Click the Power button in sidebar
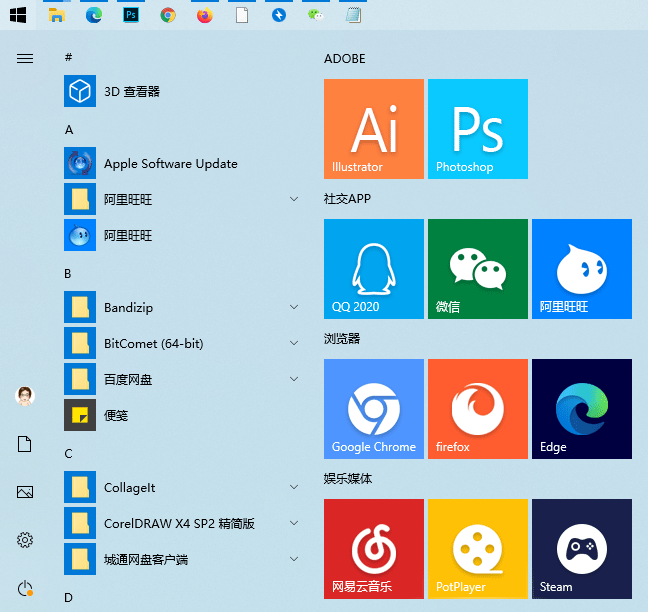648x612 pixels. pyautogui.click(x=25, y=588)
